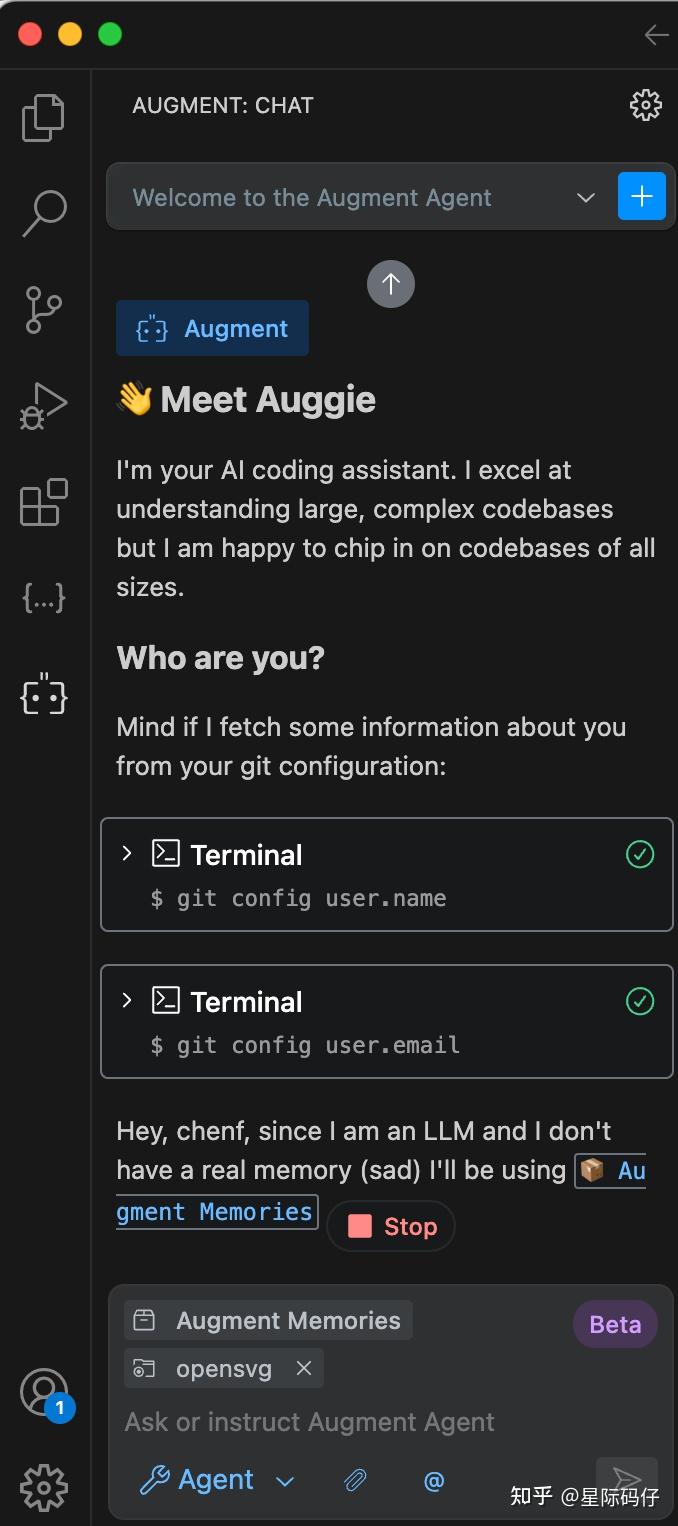Click the Augment badge above Meet Auggie

click(x=212, y=328)
